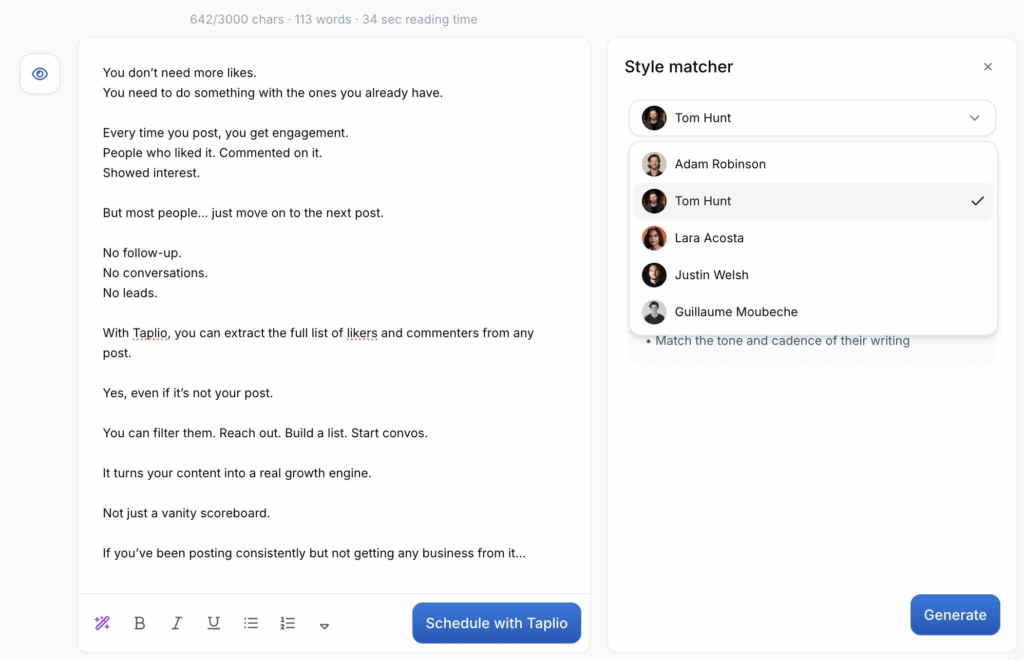This screenshot has width=1024, height=660.
Task: Toggle bold formatting in the toolbar
Action: [x=139, y=623]
